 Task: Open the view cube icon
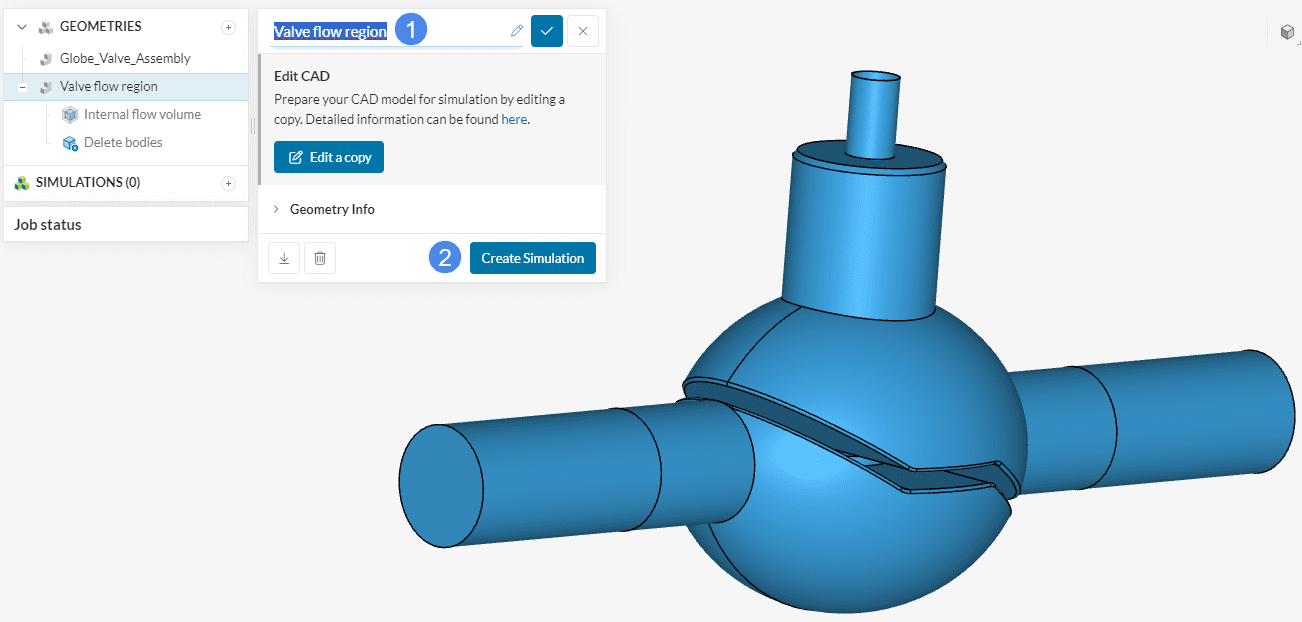click(1287, 33)
